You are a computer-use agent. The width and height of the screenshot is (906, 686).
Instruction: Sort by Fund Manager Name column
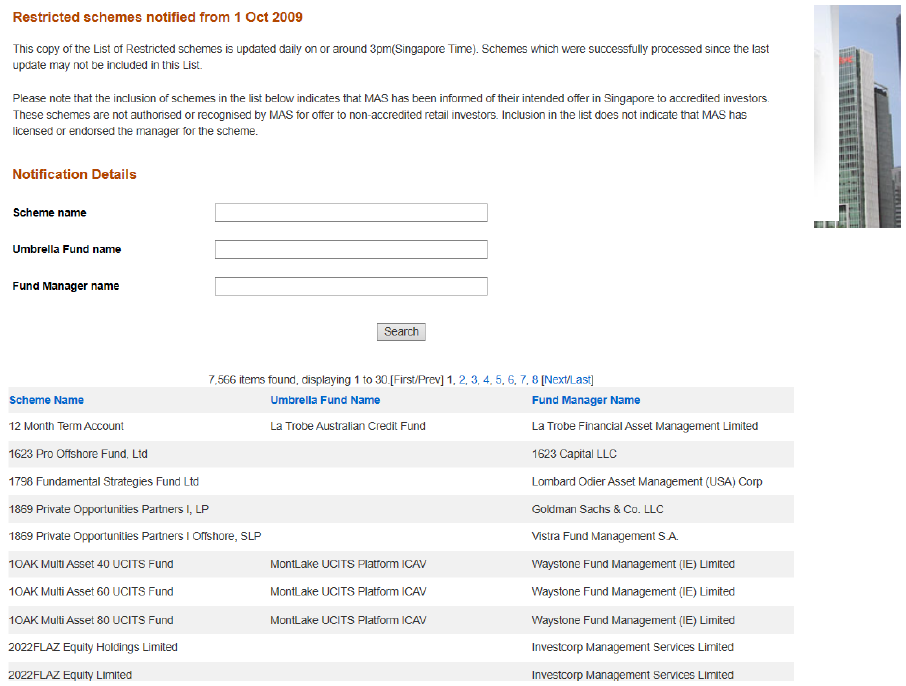586,400
